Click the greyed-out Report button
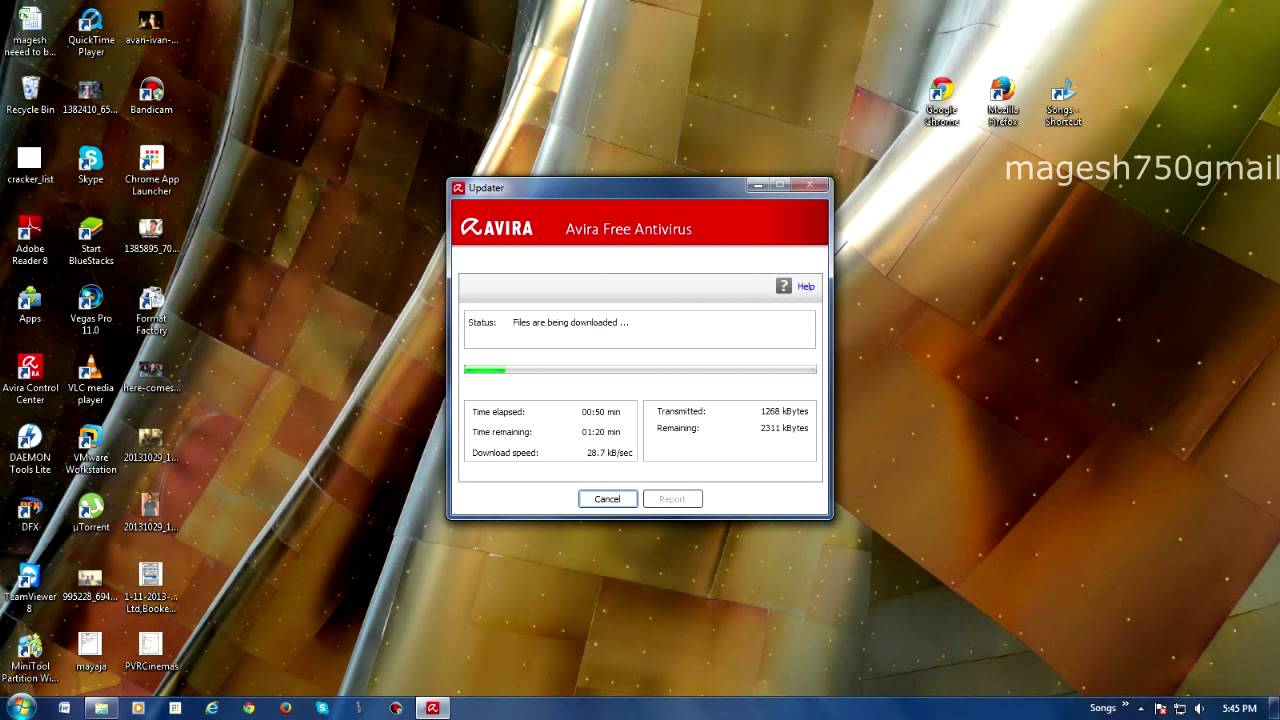 [x=672, y=499]
